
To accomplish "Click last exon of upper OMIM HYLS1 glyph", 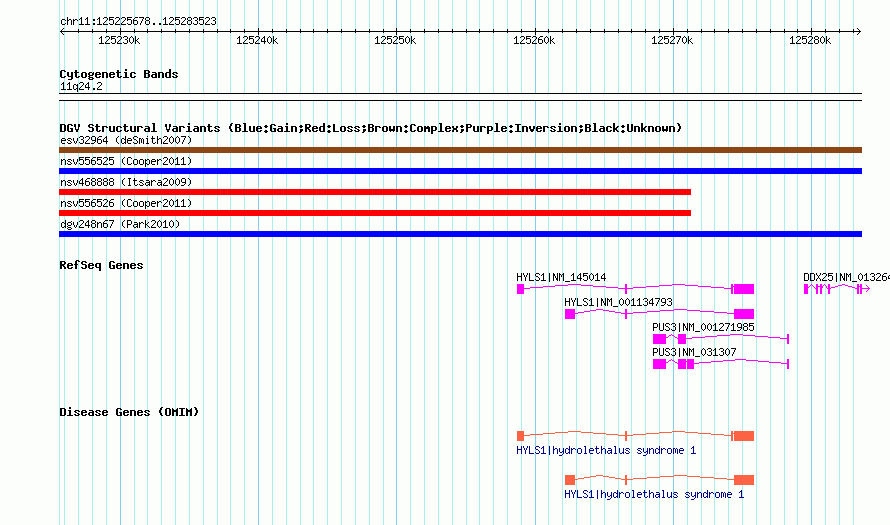I will tap(744, 436).
